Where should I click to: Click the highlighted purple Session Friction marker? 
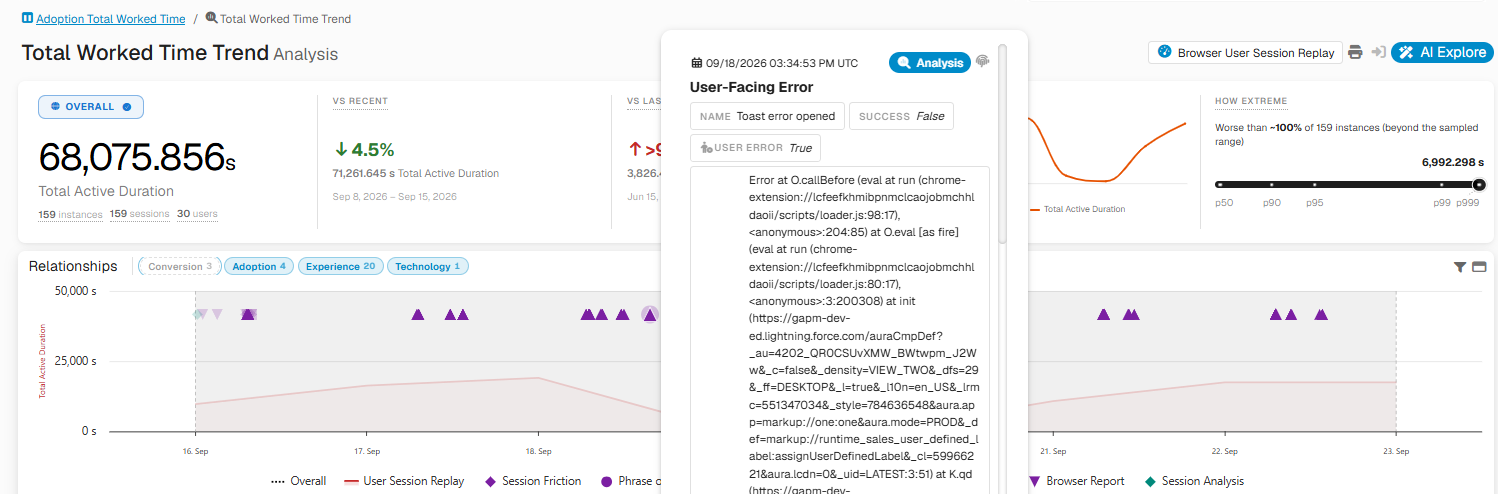pyautogui.click(x=650, y=315)
